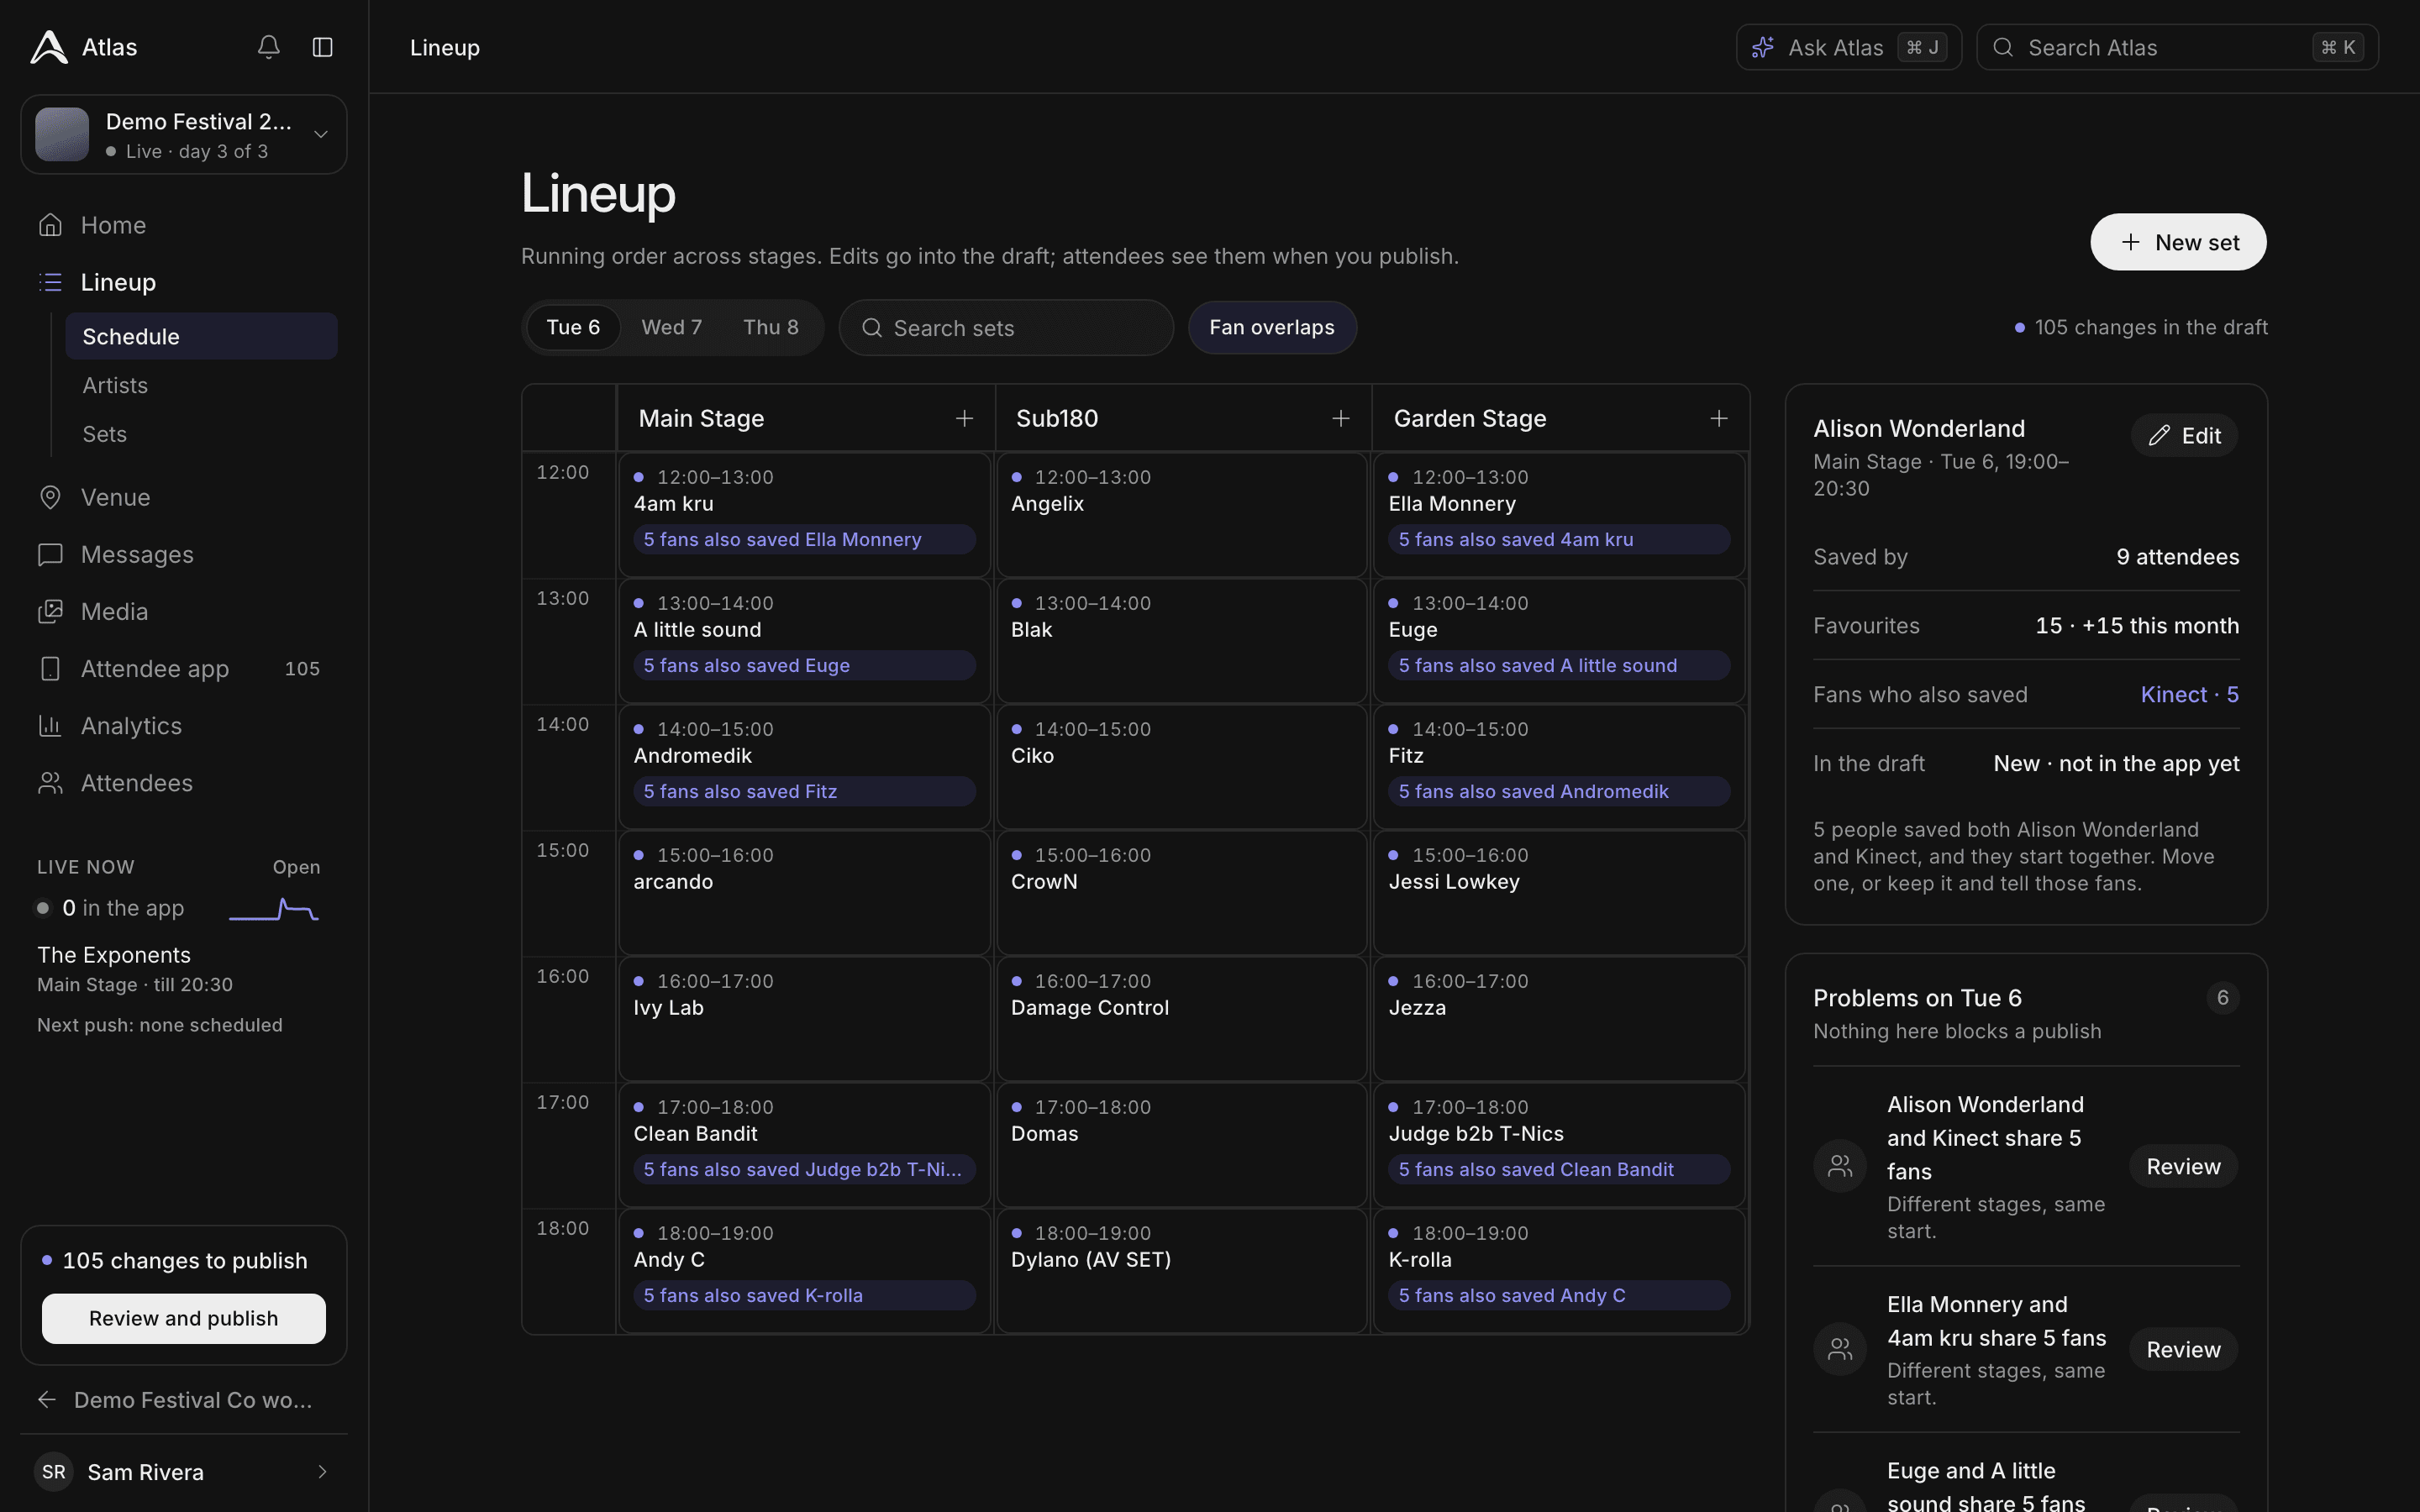Toggle the Fan overlaps filter
Image resolution: width=2420 pixels, height=1512 pixels.
coord(1271,327)
